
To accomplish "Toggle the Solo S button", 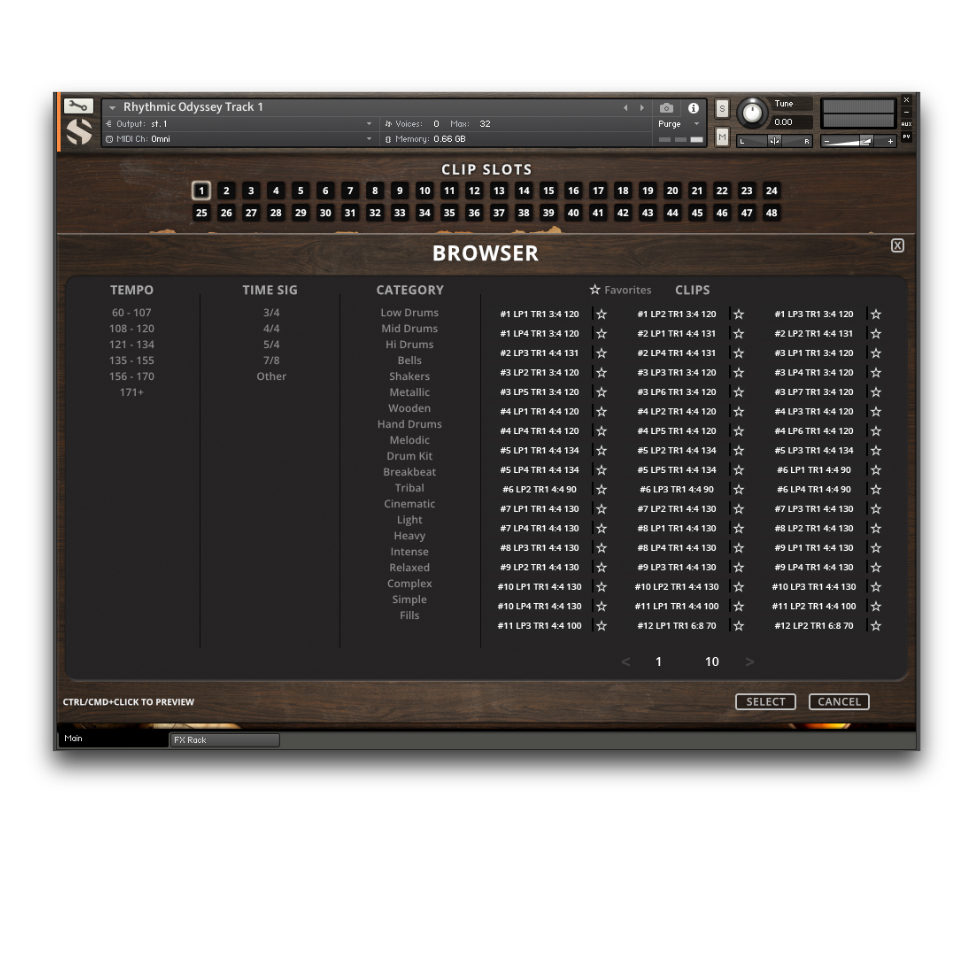I will click(x=722, y=108).
